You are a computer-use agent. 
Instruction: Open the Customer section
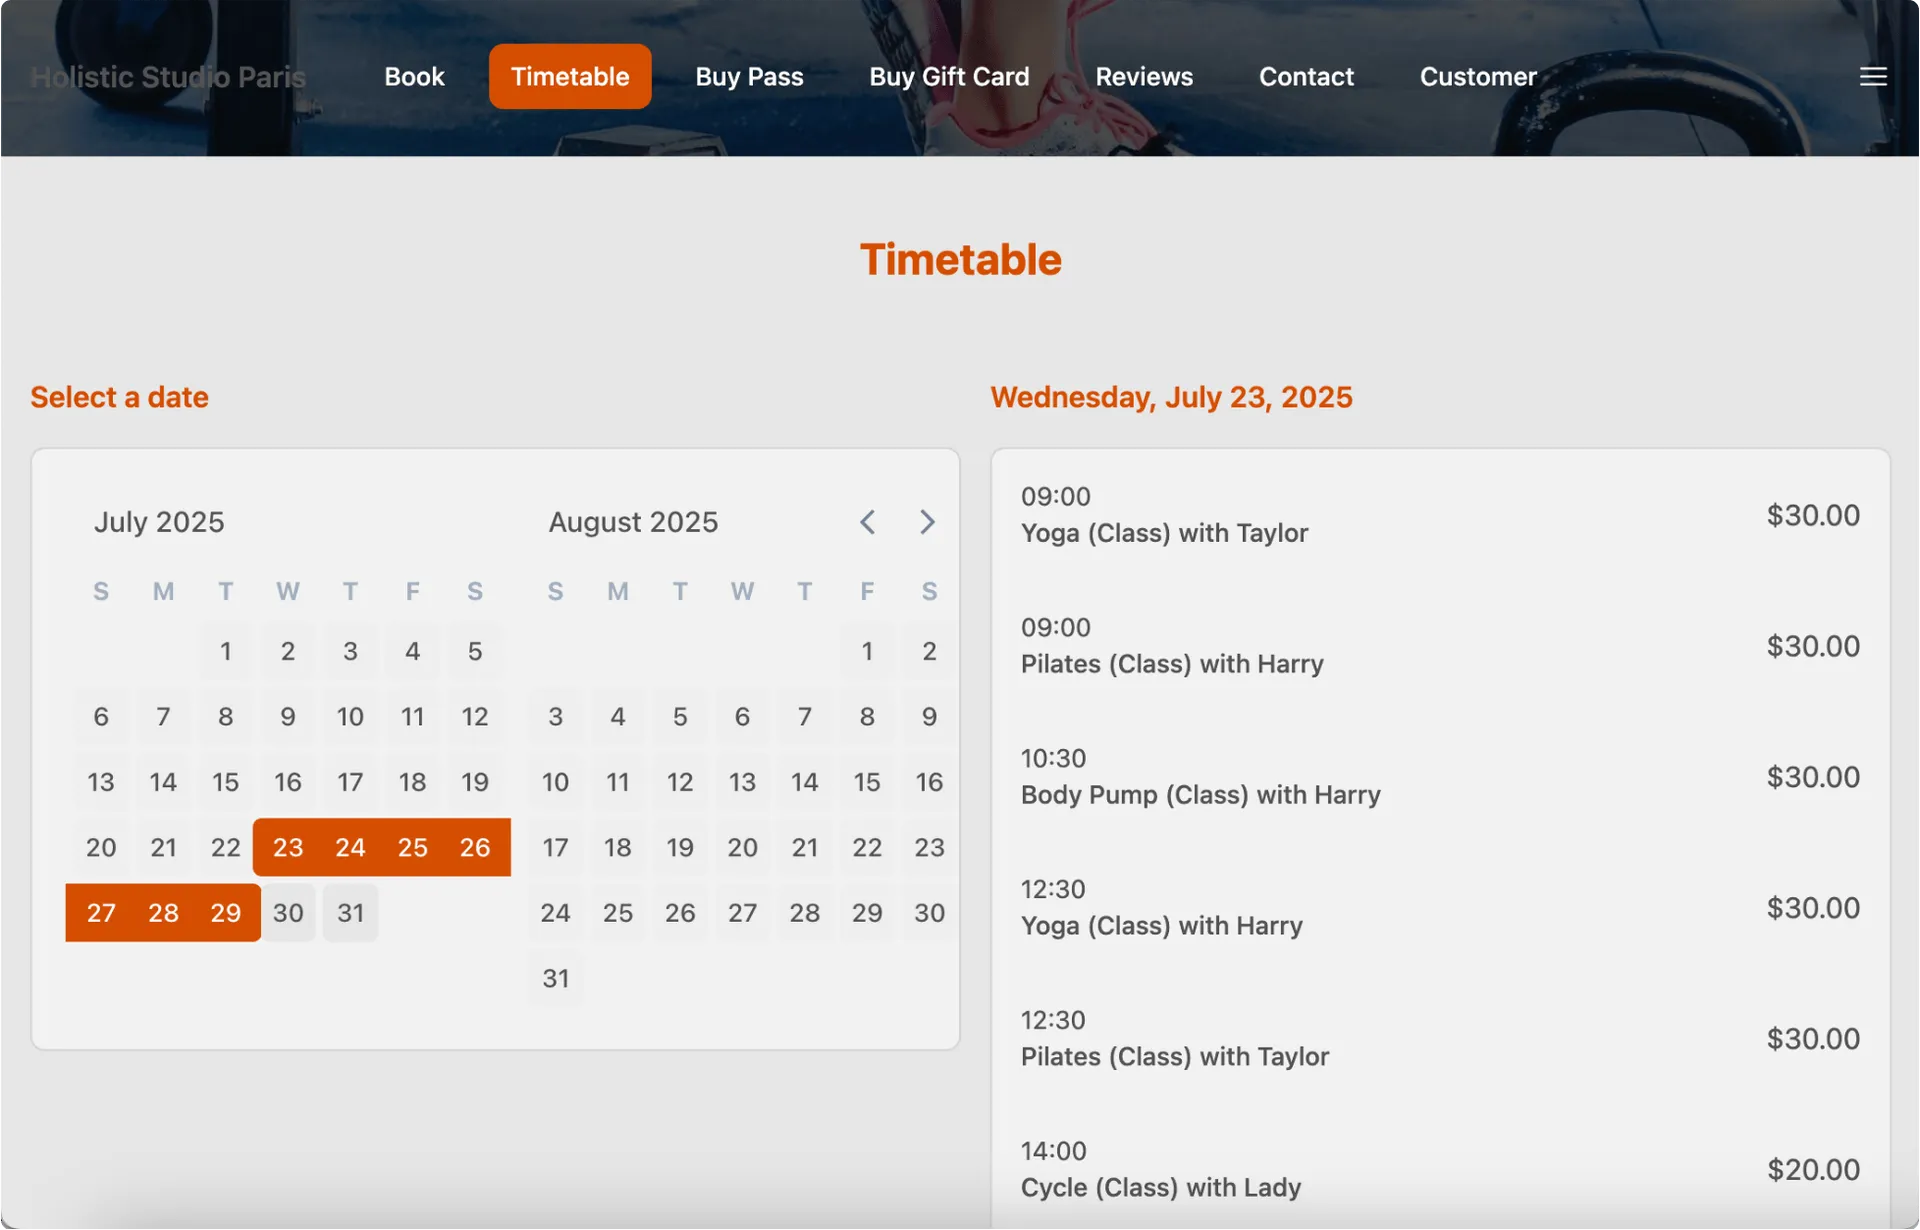(x=1479, y=76)
